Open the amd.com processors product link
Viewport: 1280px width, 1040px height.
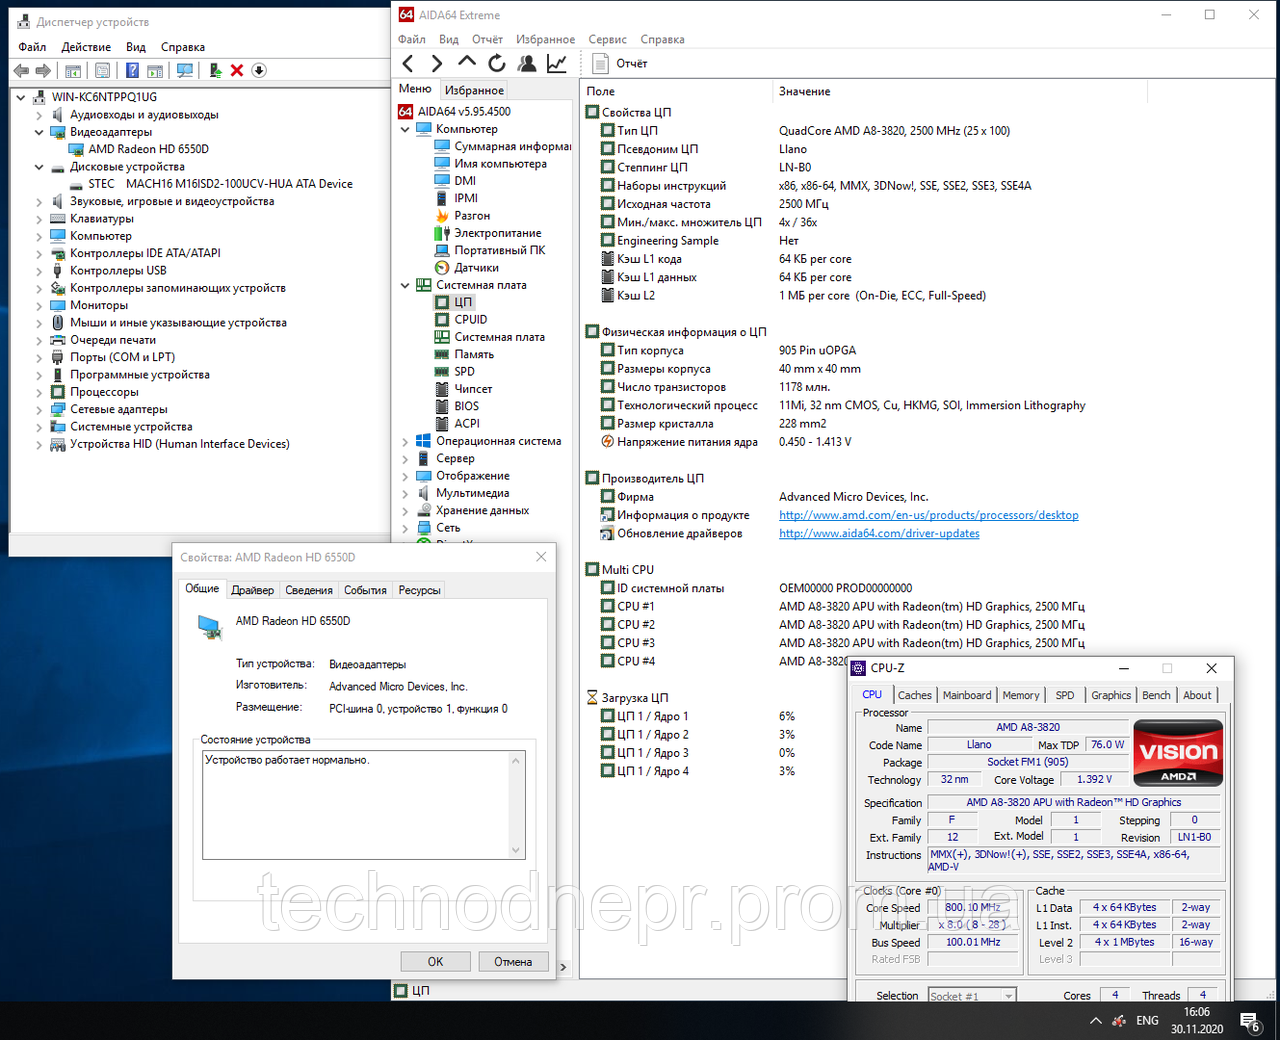pyautogui.click(x=929, y=516)
